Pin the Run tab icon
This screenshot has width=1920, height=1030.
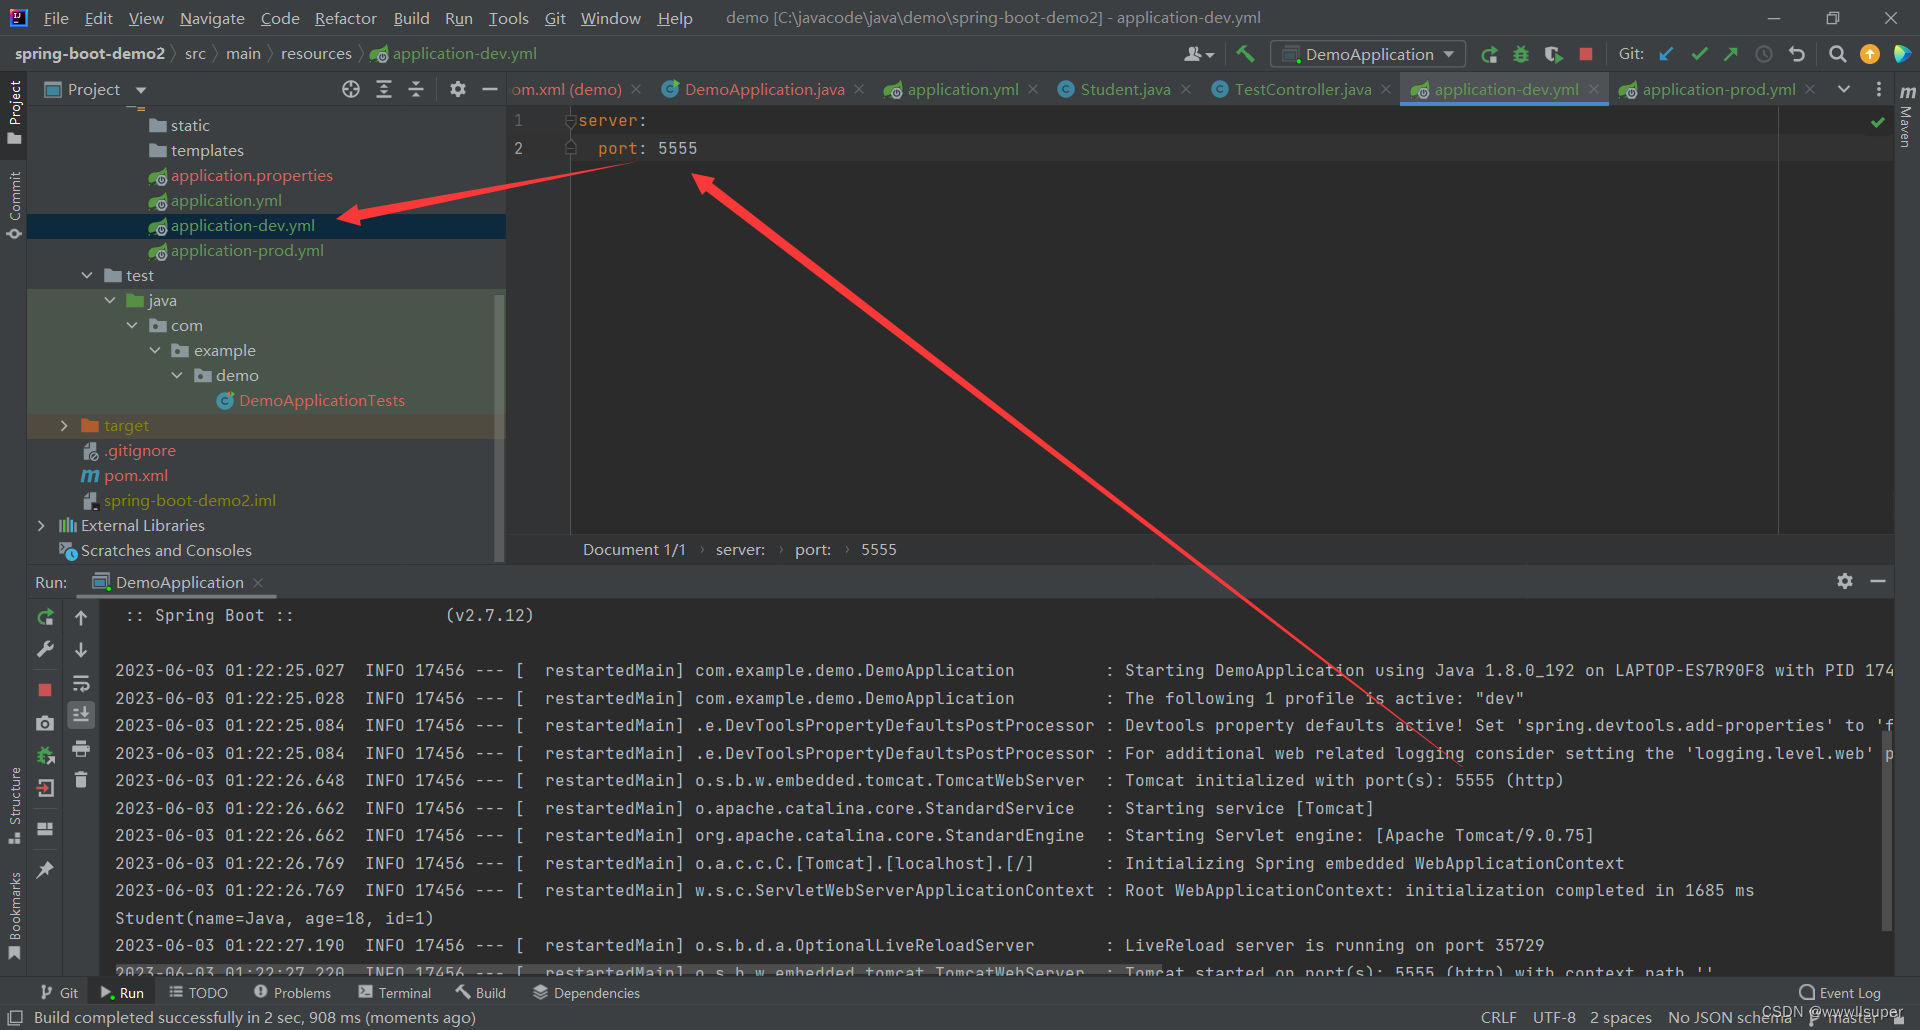pyautogui.click(x=45, y=870)
